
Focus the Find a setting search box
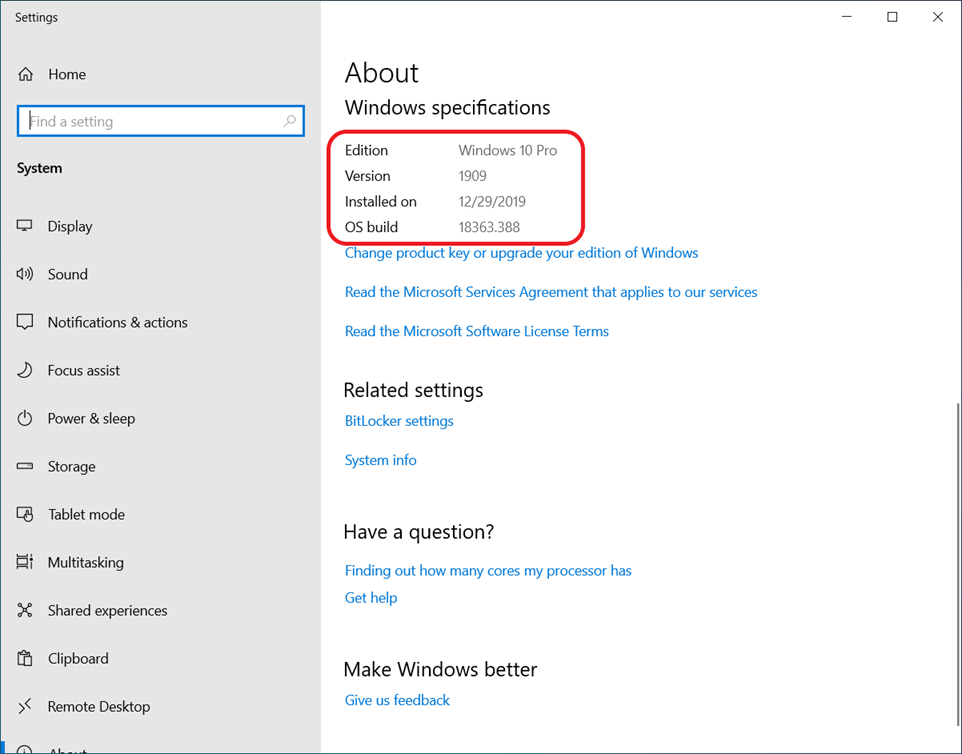[161, 121]
